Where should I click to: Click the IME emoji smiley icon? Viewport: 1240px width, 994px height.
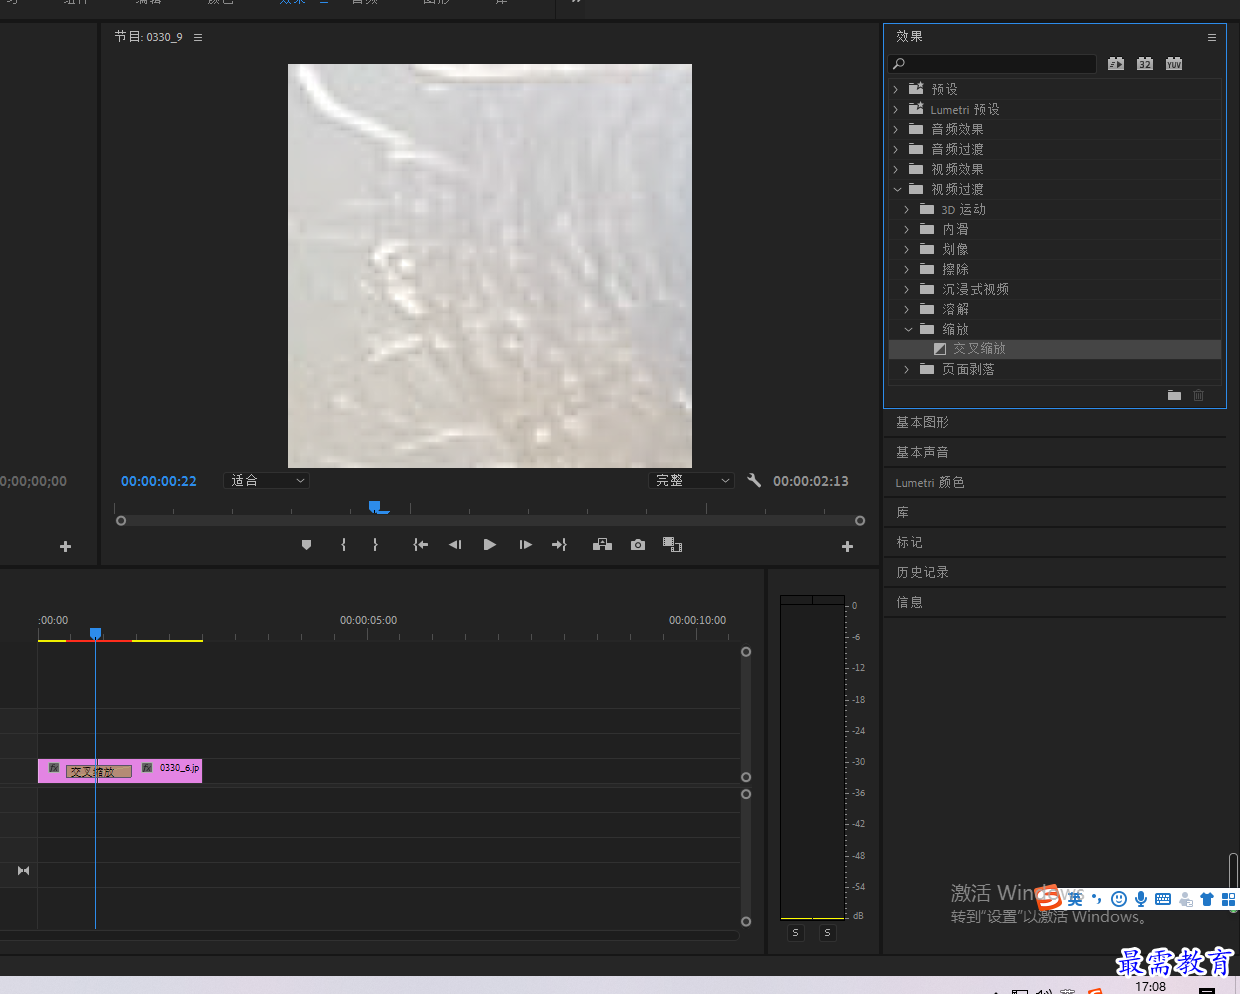(1119, 899)
